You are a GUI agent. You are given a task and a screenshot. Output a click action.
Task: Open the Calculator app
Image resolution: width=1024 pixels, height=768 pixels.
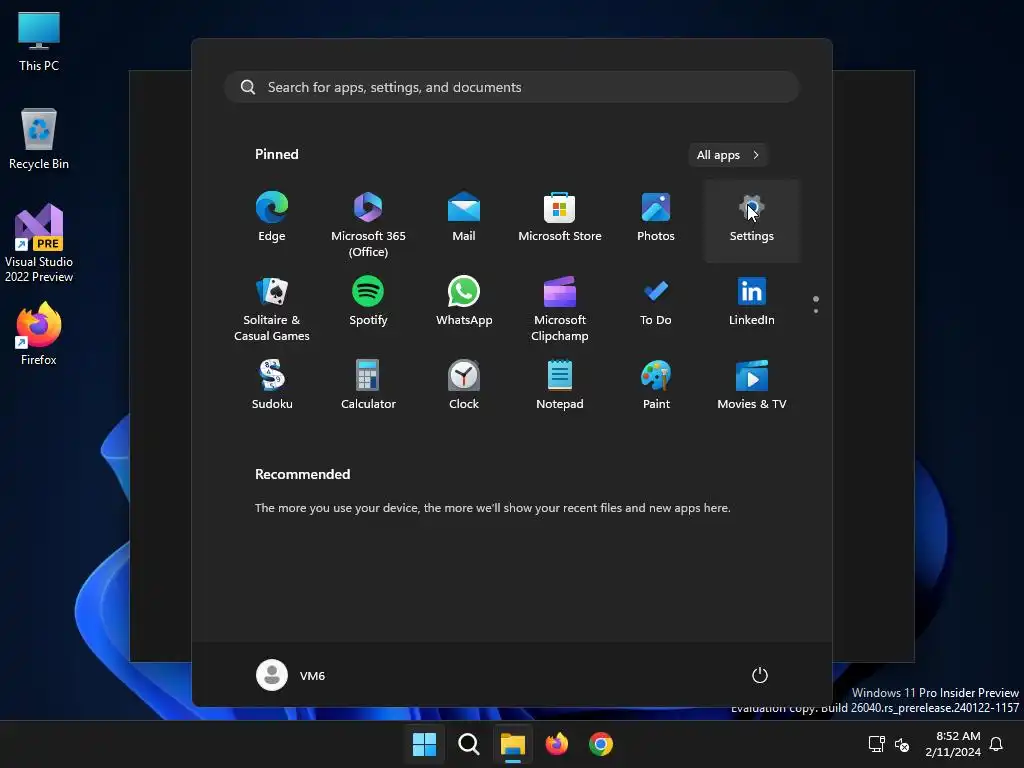tap(368, 385)
